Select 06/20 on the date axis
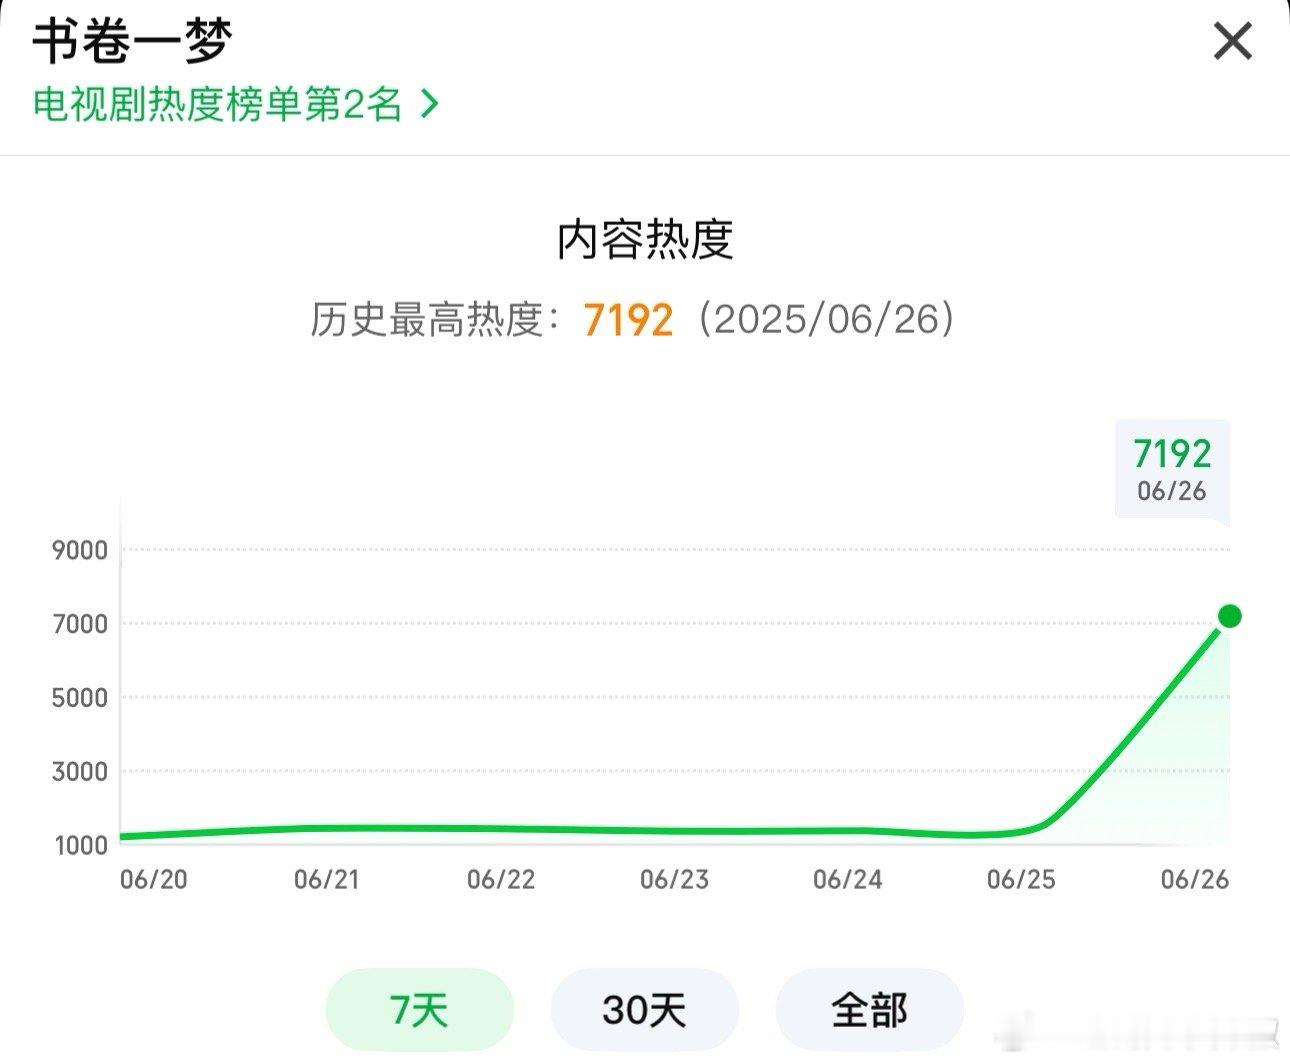Image resolution: width=1290 pixels, height=1064 pixels. pos(154,879)
